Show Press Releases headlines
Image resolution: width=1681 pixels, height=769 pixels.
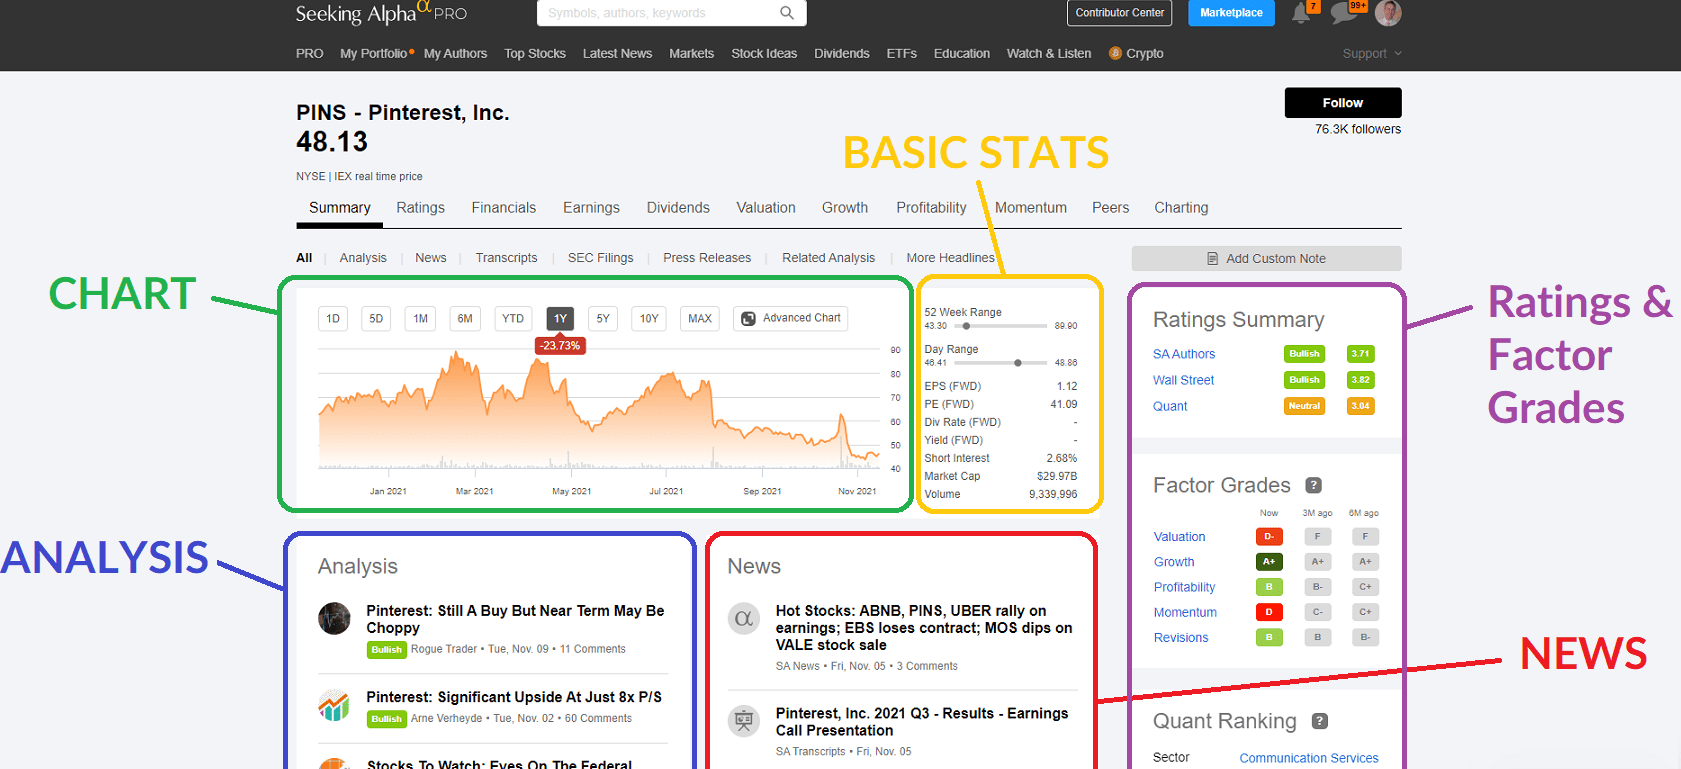[707, 258]
